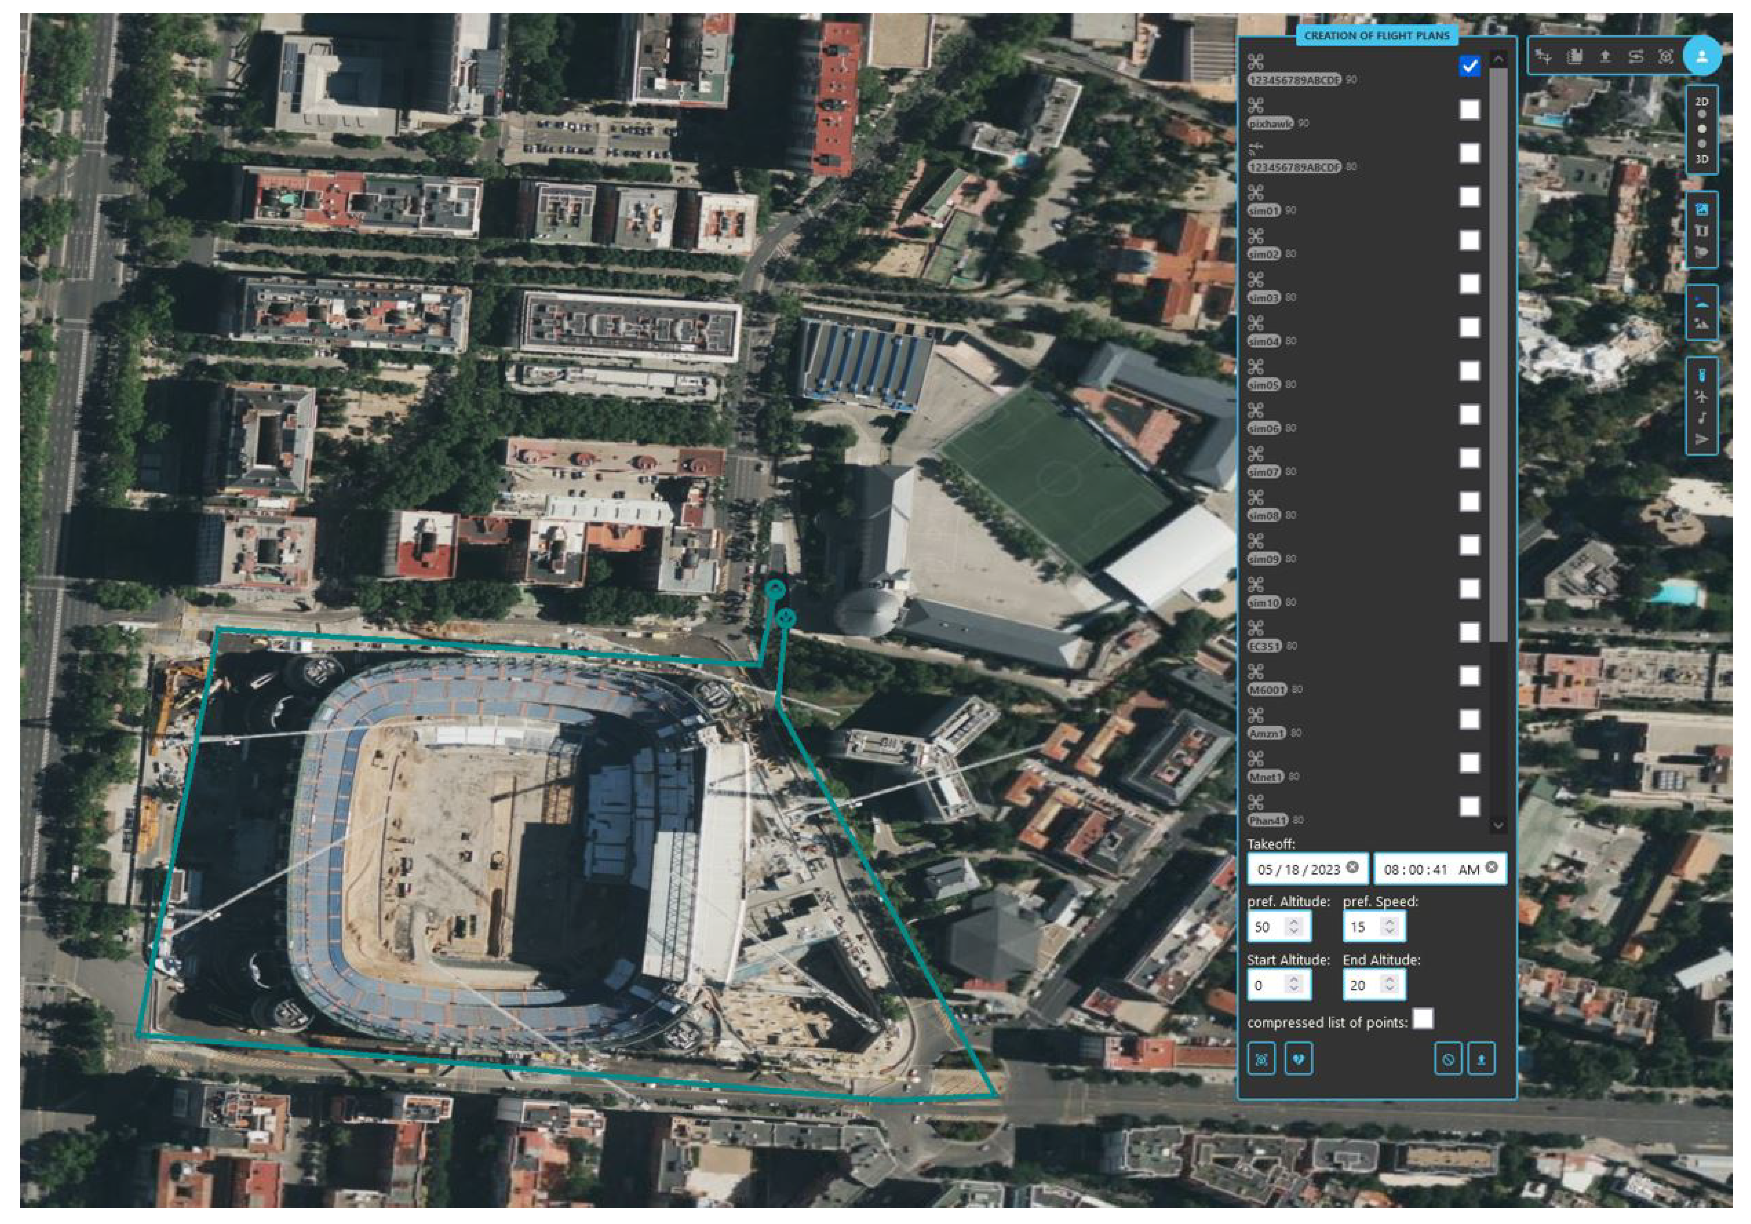Click the upload button at panel bottom
1751x1224 pixels.
tap(1481, 1059)
